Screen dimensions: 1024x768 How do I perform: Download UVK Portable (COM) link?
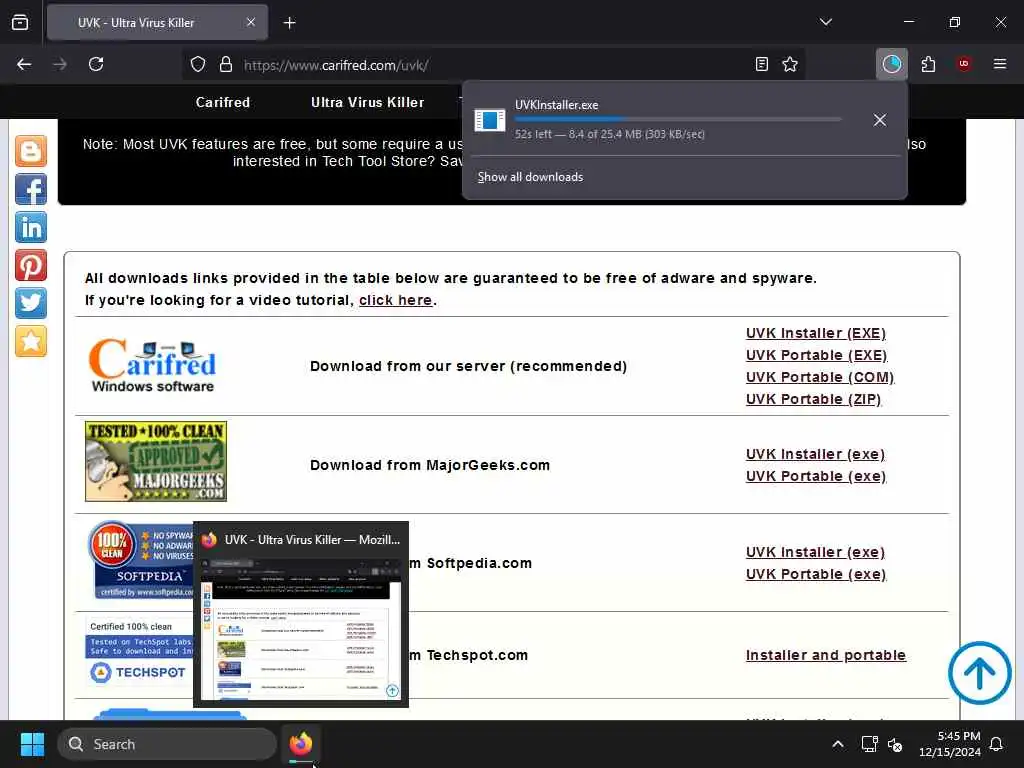click(x=820, y=377)
